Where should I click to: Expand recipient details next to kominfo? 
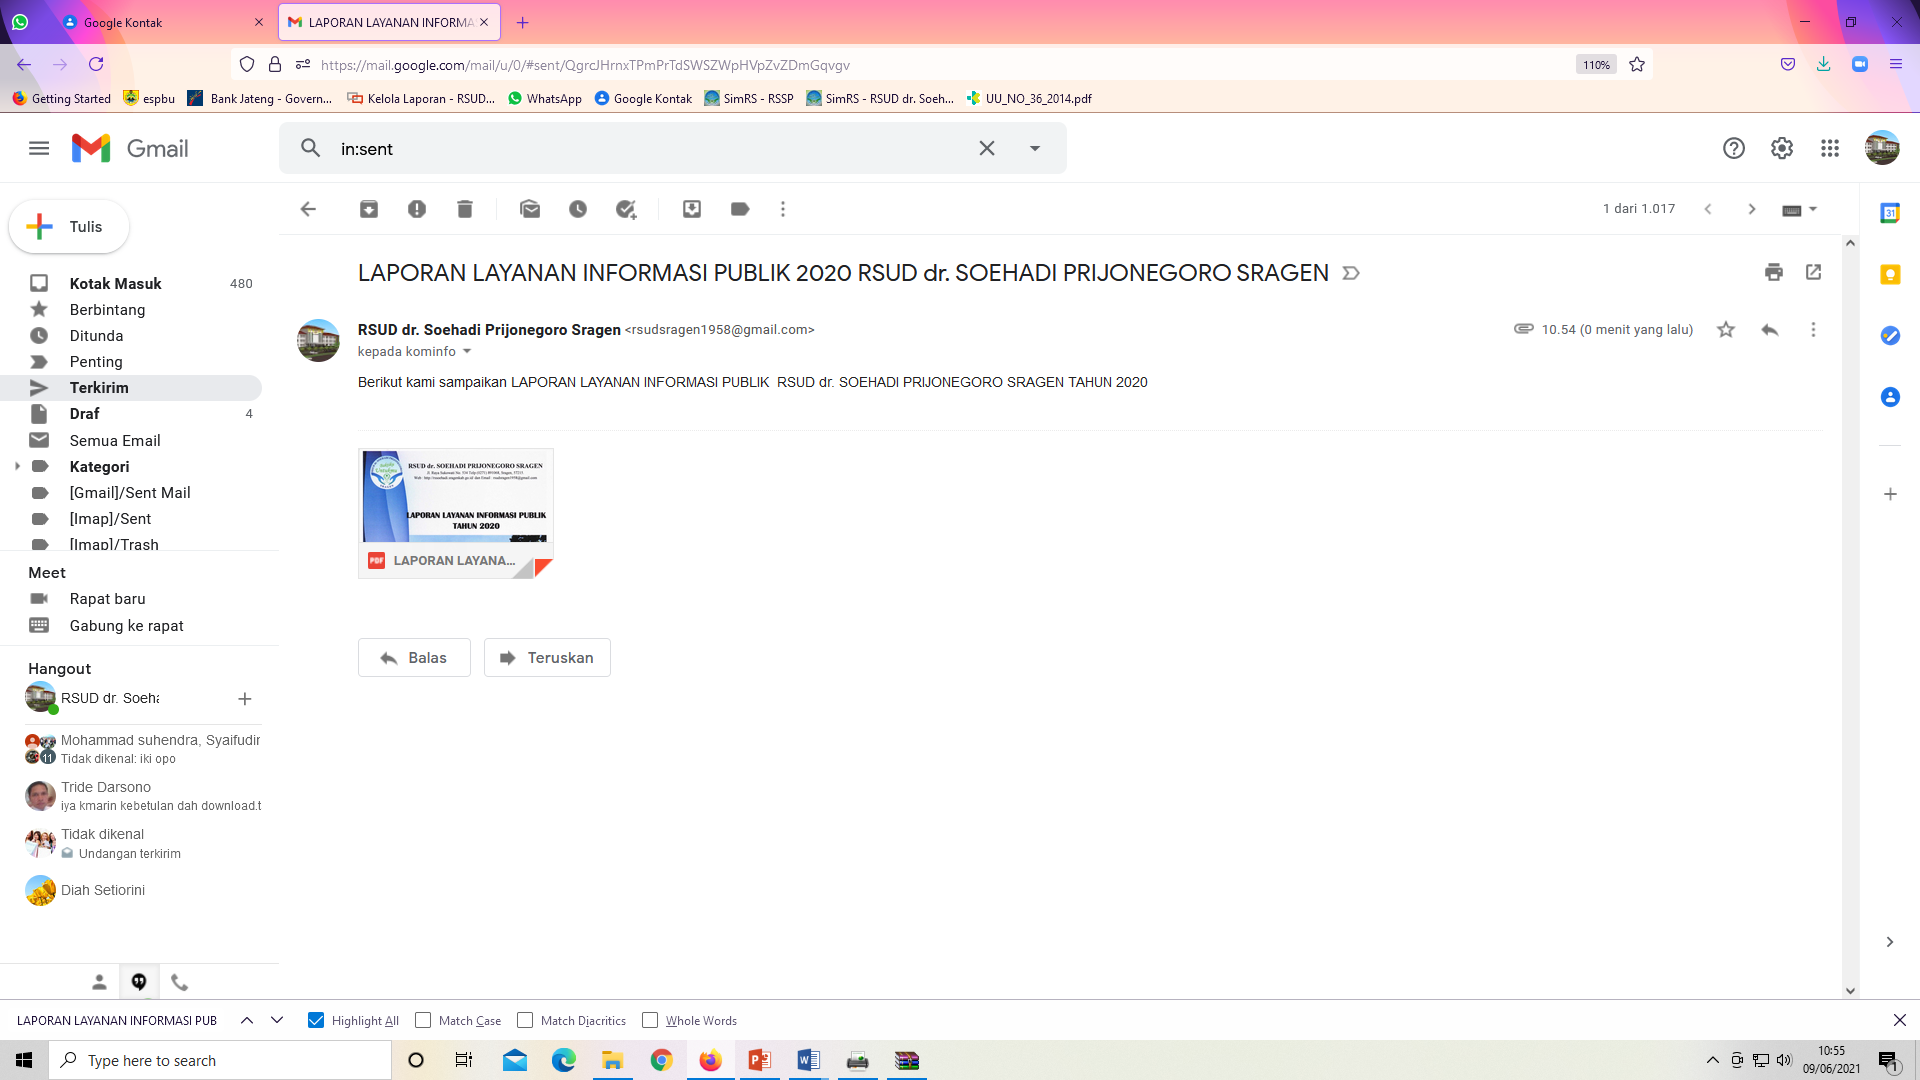[467, 352]
